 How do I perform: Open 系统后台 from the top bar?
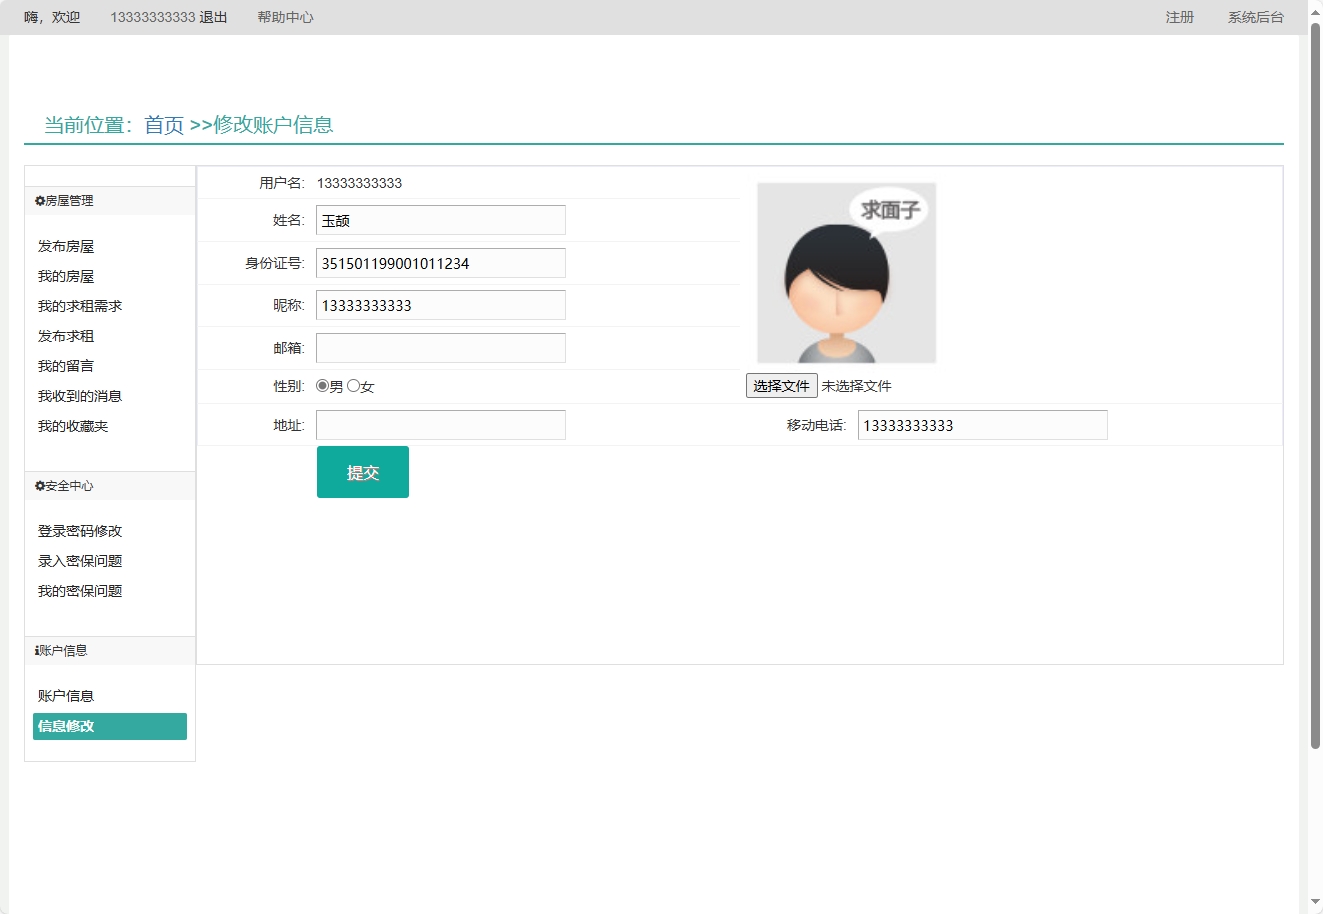click(x=1255, y=17)
